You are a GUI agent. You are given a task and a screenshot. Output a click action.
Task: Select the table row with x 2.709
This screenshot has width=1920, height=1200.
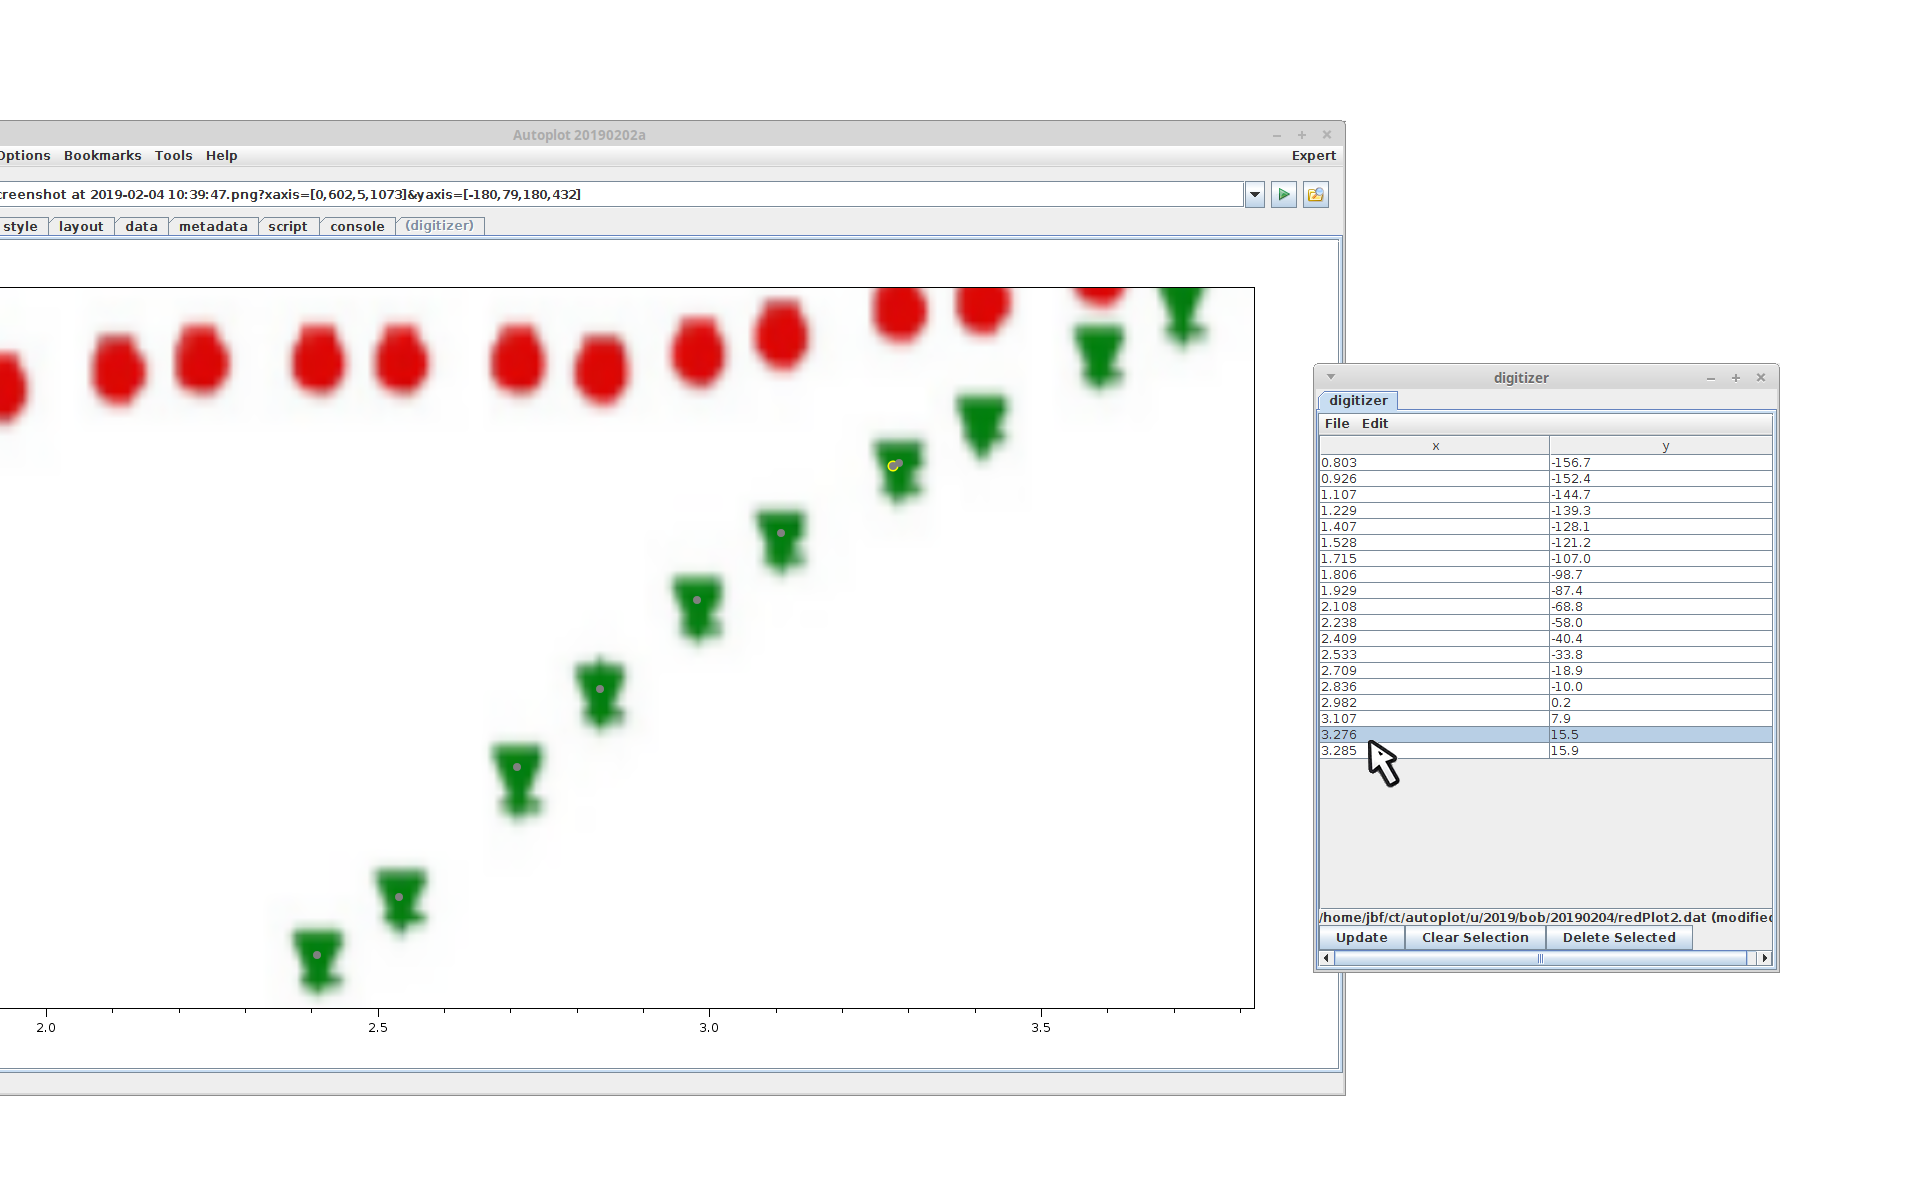(1546, 671)
